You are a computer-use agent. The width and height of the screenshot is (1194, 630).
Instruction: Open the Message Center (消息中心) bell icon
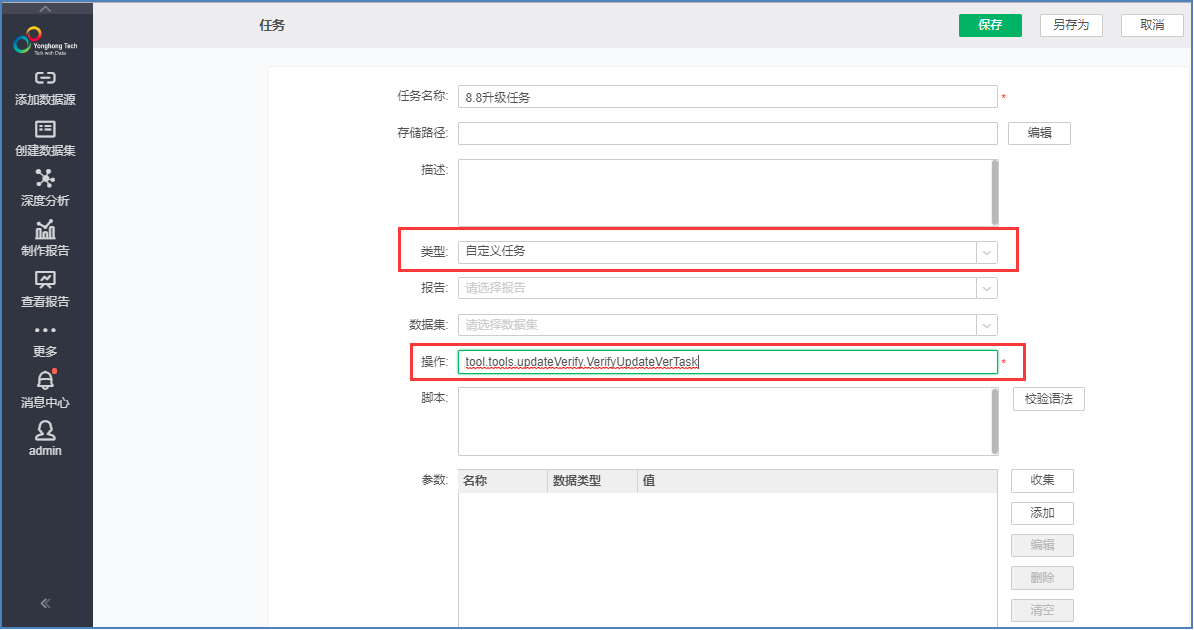45,381
